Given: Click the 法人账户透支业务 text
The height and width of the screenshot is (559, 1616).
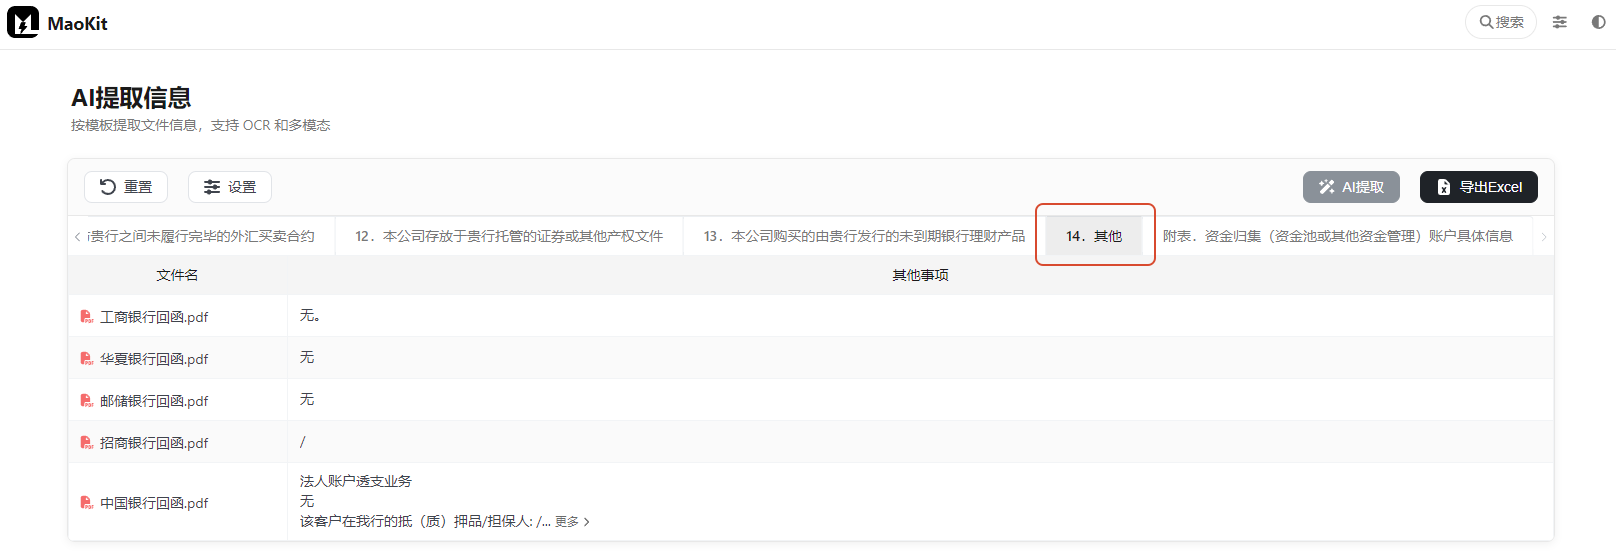Looking at the screenshot, I should (356, 481).
